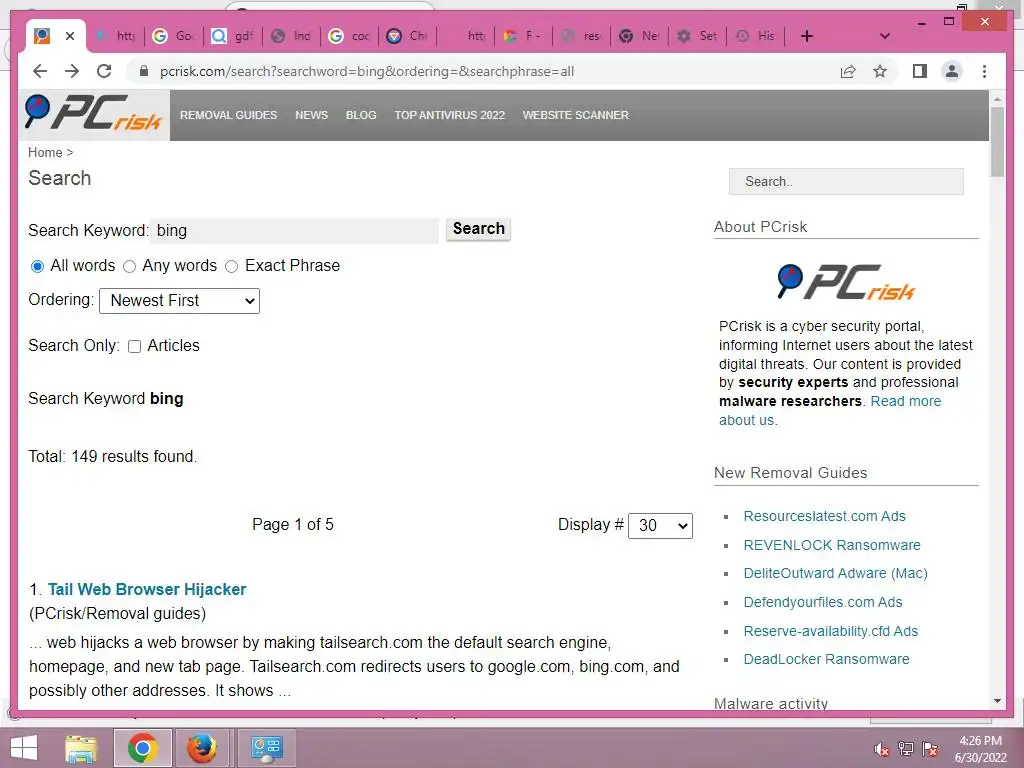Open Tail Web Browser Hijacker result
This screenshot has width=1024, height=768.
coord(147,589)
